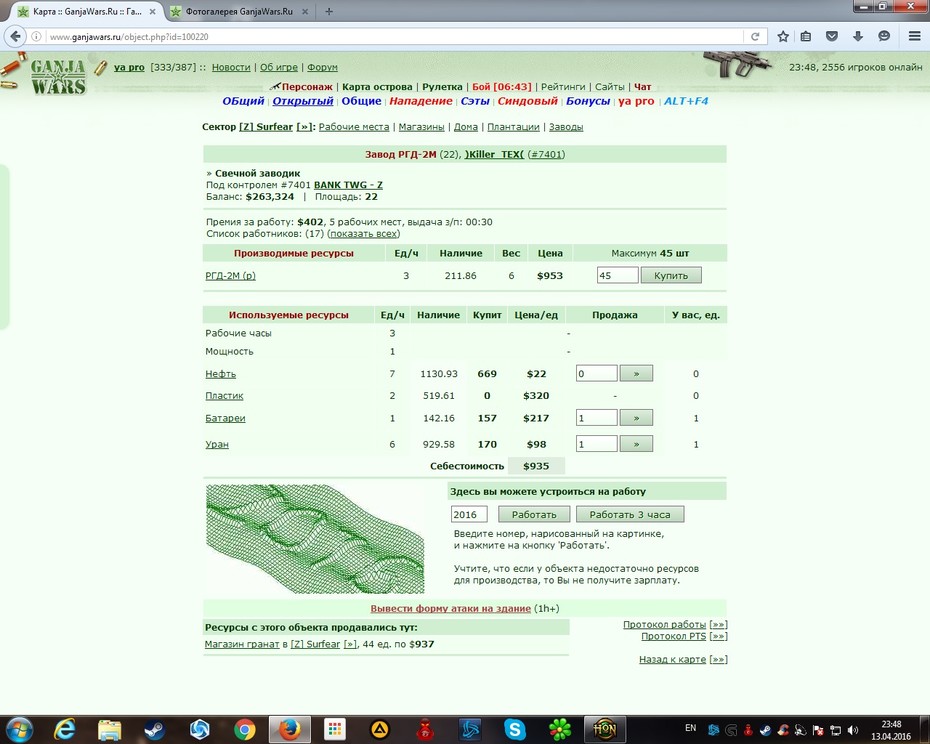Click the Ganja Wars logo
This screenshot has height=744, width=930.
(x=58, y=77)
